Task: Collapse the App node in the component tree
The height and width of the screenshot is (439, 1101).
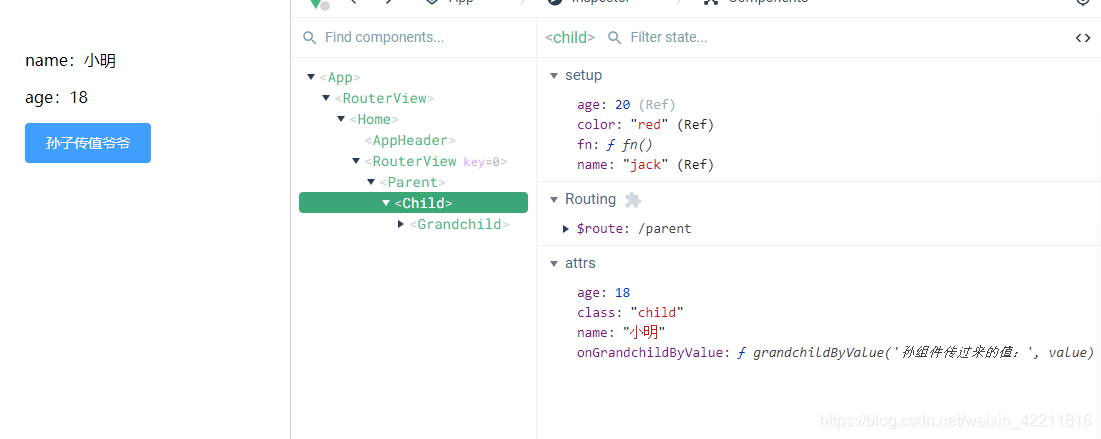Action: (311, 77)
